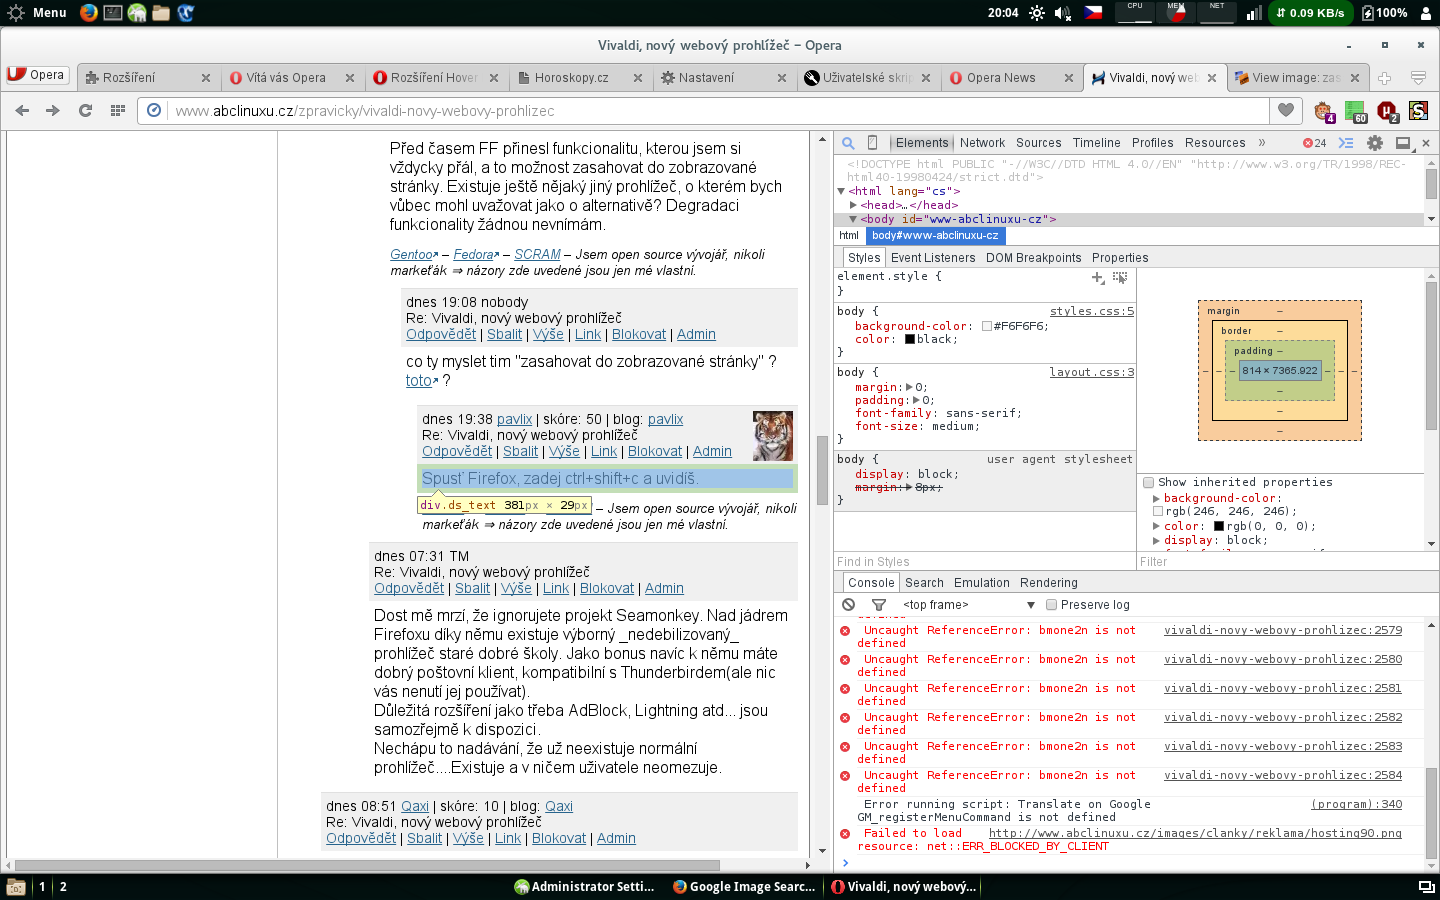
Task: Open the Opera main menu button
Action: (x=37, y=75)
